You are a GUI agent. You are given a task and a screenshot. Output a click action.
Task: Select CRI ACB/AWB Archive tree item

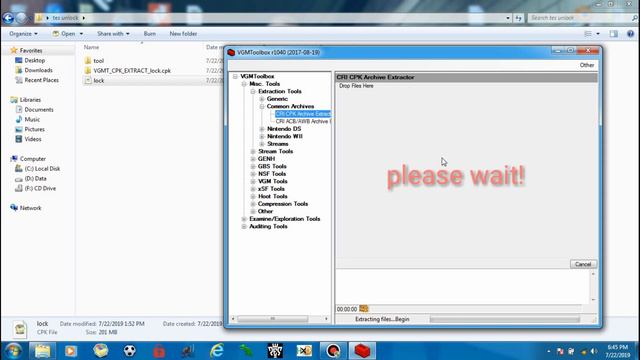(x=302, y=121)
